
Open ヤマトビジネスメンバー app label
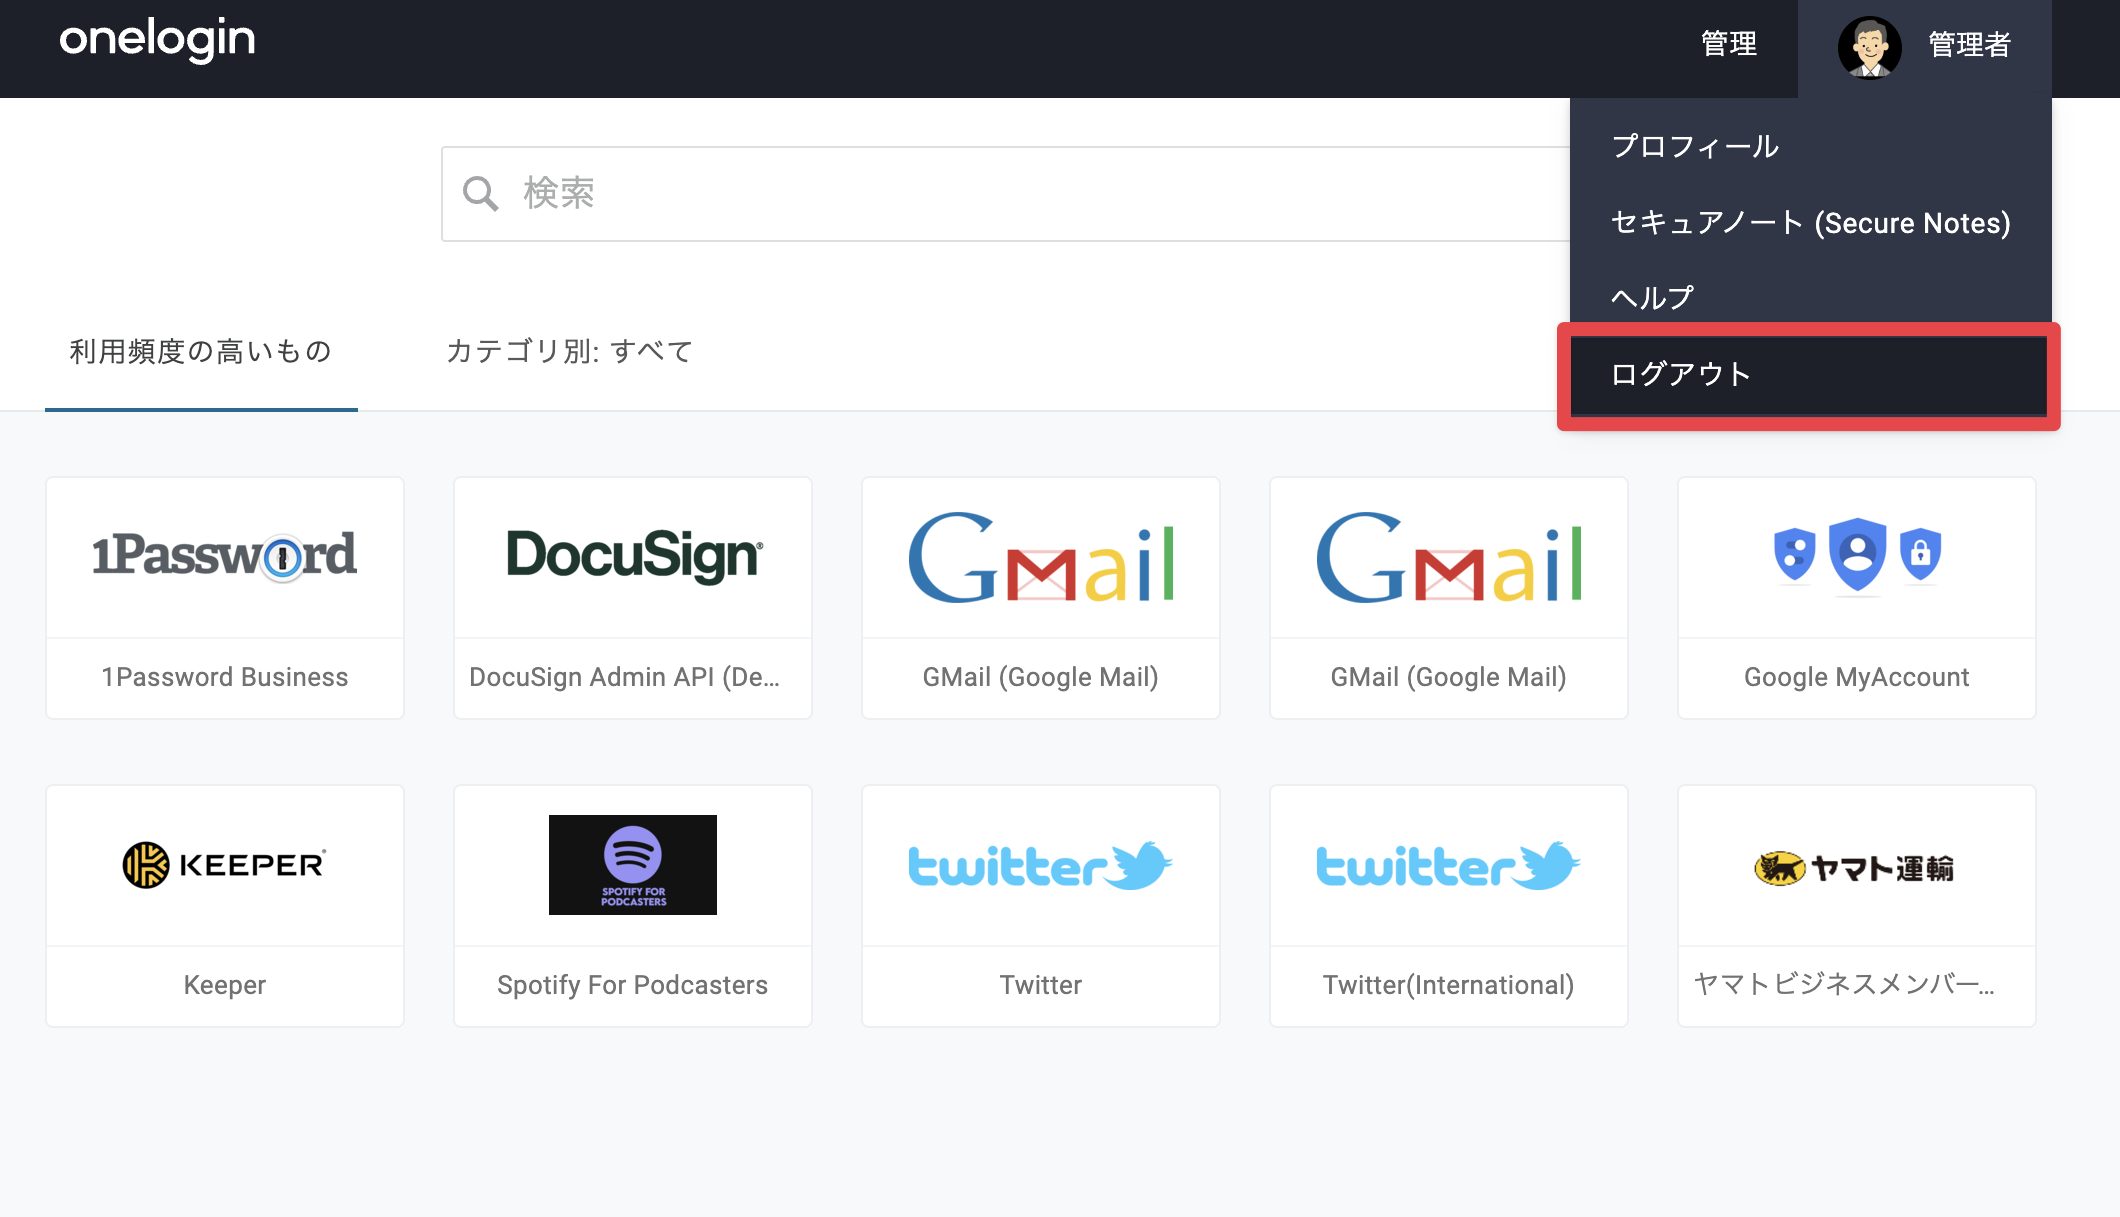pos(1845,985)
